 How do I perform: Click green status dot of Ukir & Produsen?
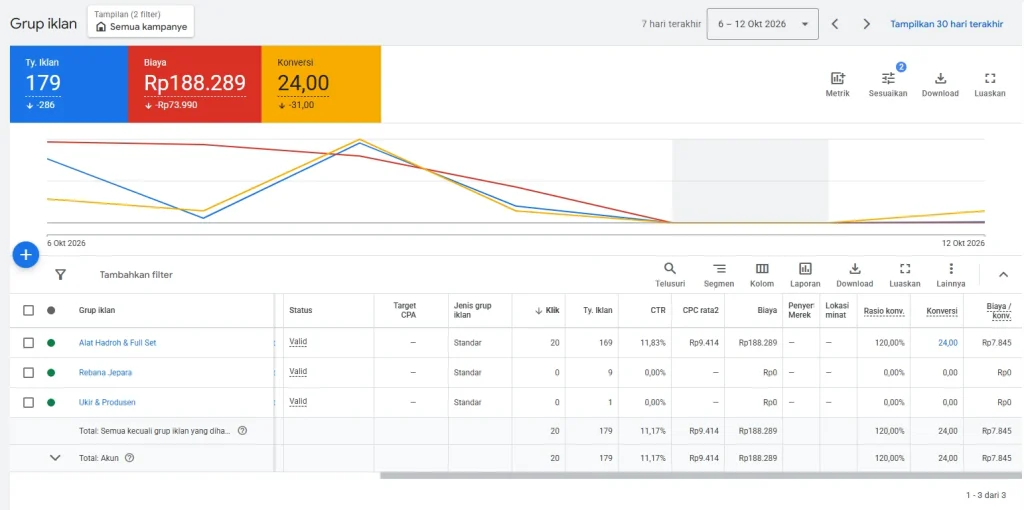[x=51, y=402]
